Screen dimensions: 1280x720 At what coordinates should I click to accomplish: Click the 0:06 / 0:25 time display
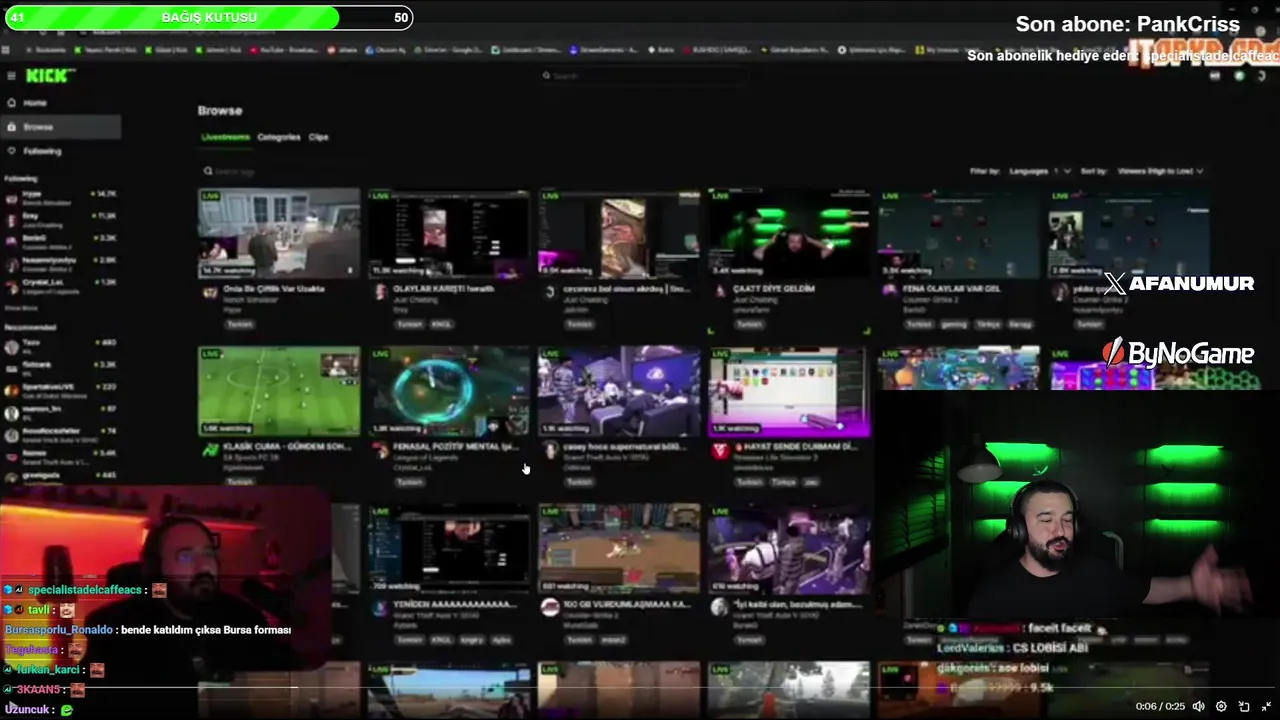[1160, 706]
